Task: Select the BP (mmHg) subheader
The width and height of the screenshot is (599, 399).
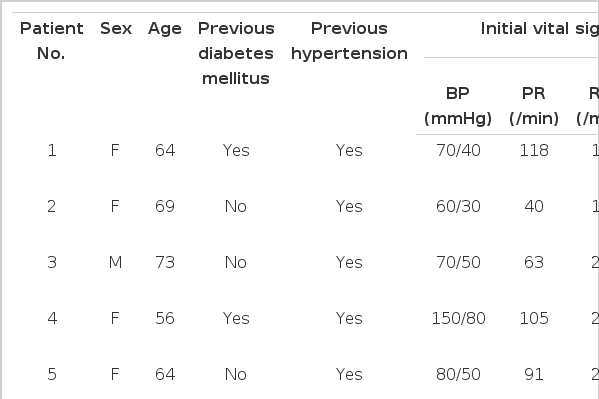Action: point(458,106)
